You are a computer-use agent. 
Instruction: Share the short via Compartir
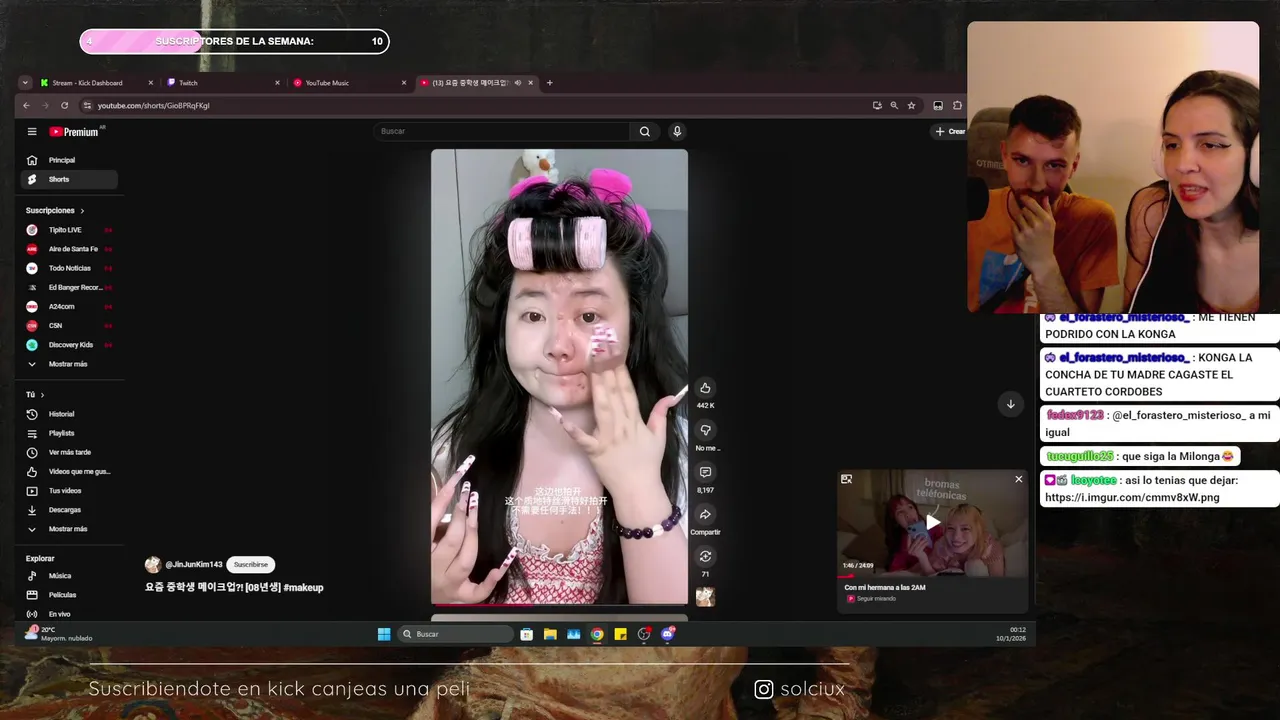click(705, 514)
